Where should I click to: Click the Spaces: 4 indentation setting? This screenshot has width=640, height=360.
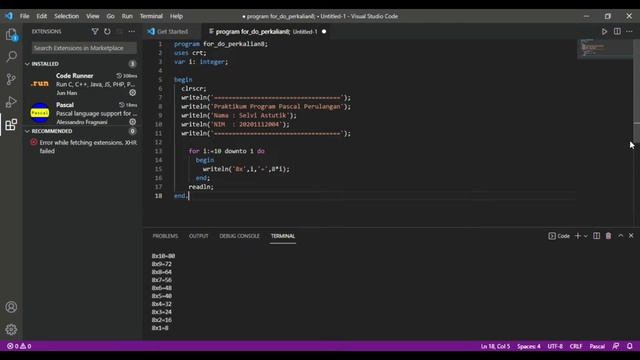pos(529,346)
